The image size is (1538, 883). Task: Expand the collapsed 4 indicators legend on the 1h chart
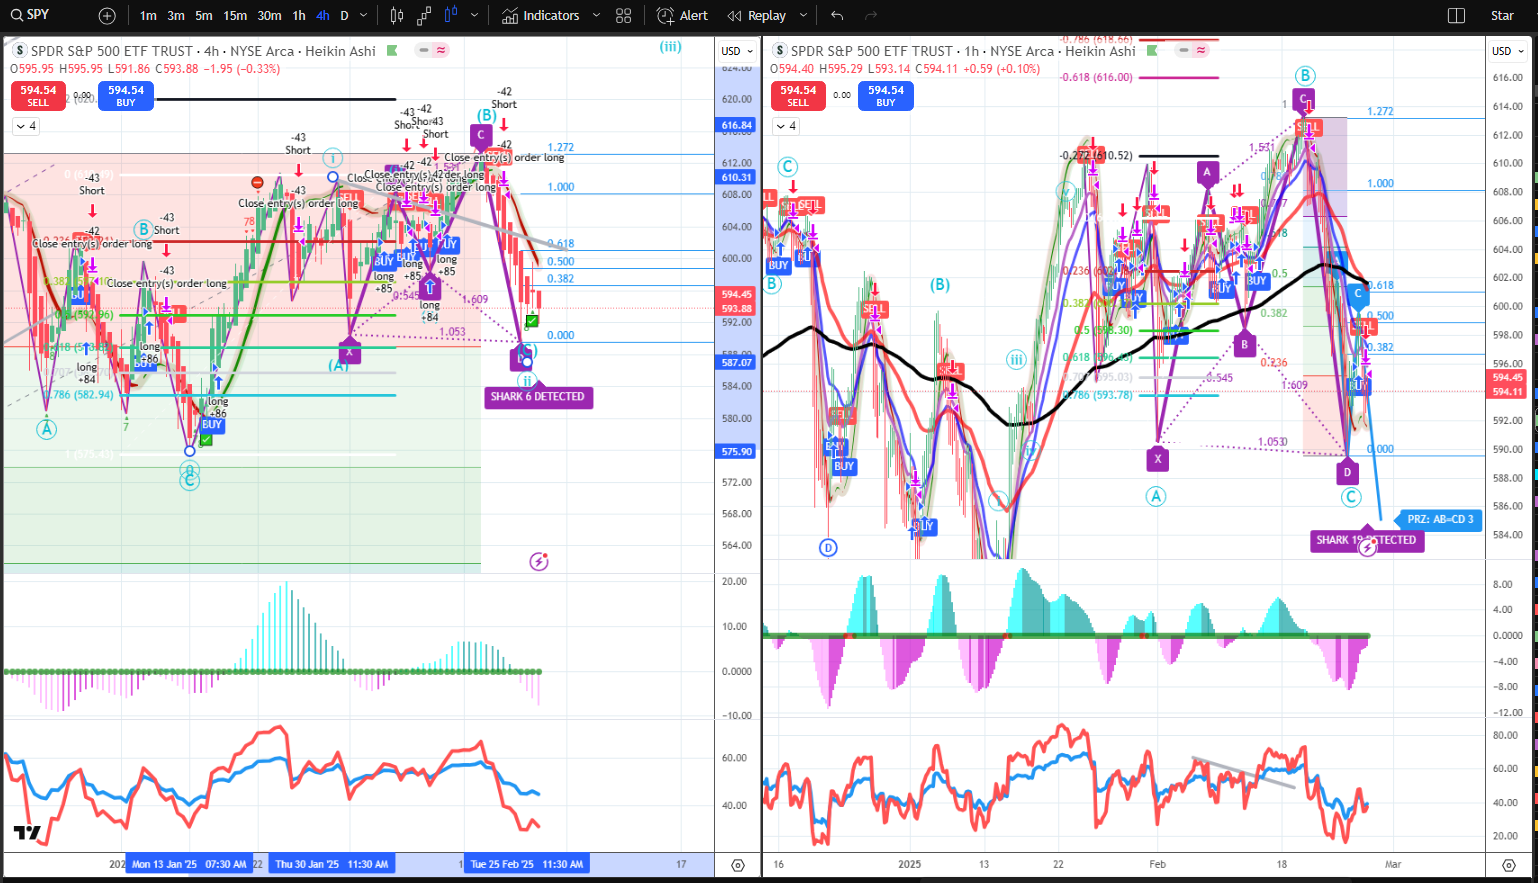786,126
